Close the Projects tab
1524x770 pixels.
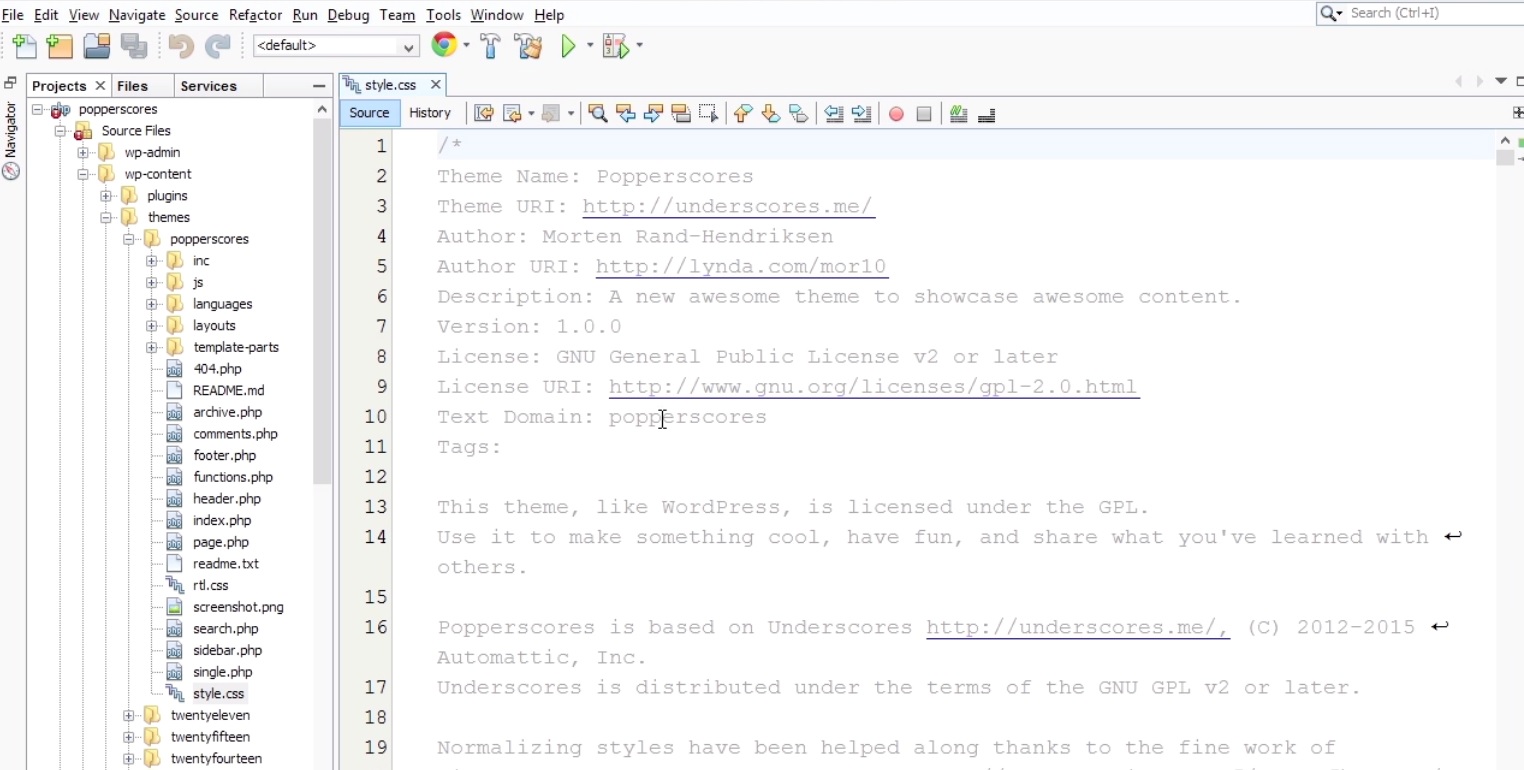click(x=100, y=86)
